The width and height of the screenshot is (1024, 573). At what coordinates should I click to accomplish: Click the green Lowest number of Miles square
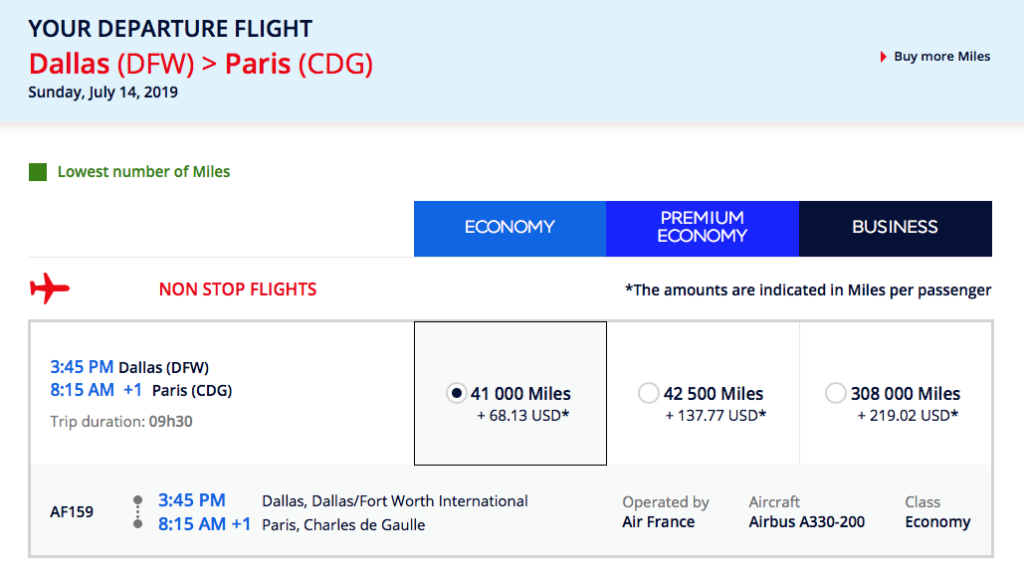pos(38,172)
